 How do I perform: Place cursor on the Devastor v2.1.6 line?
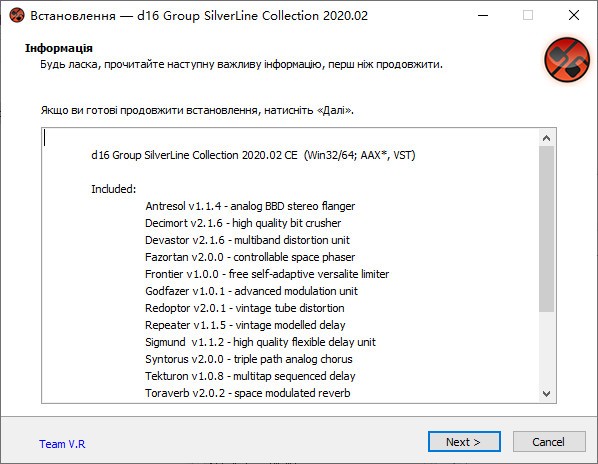click(x=247, y=240)
